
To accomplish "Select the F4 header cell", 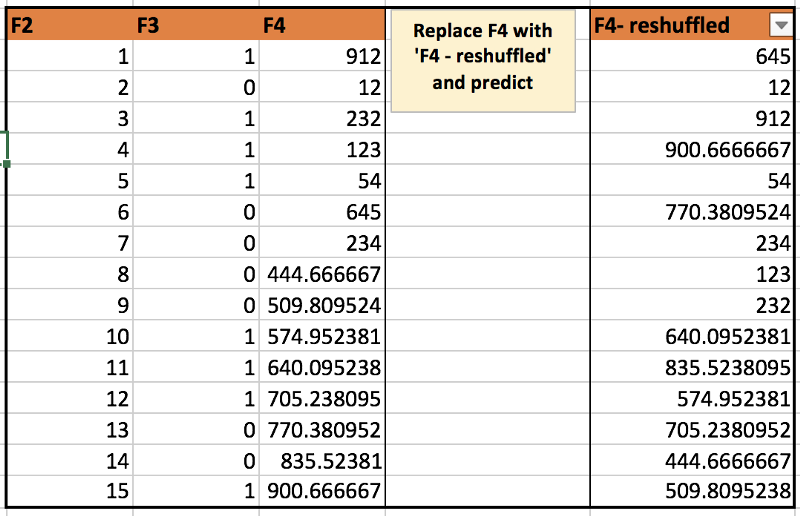I will tap(322, 24).
